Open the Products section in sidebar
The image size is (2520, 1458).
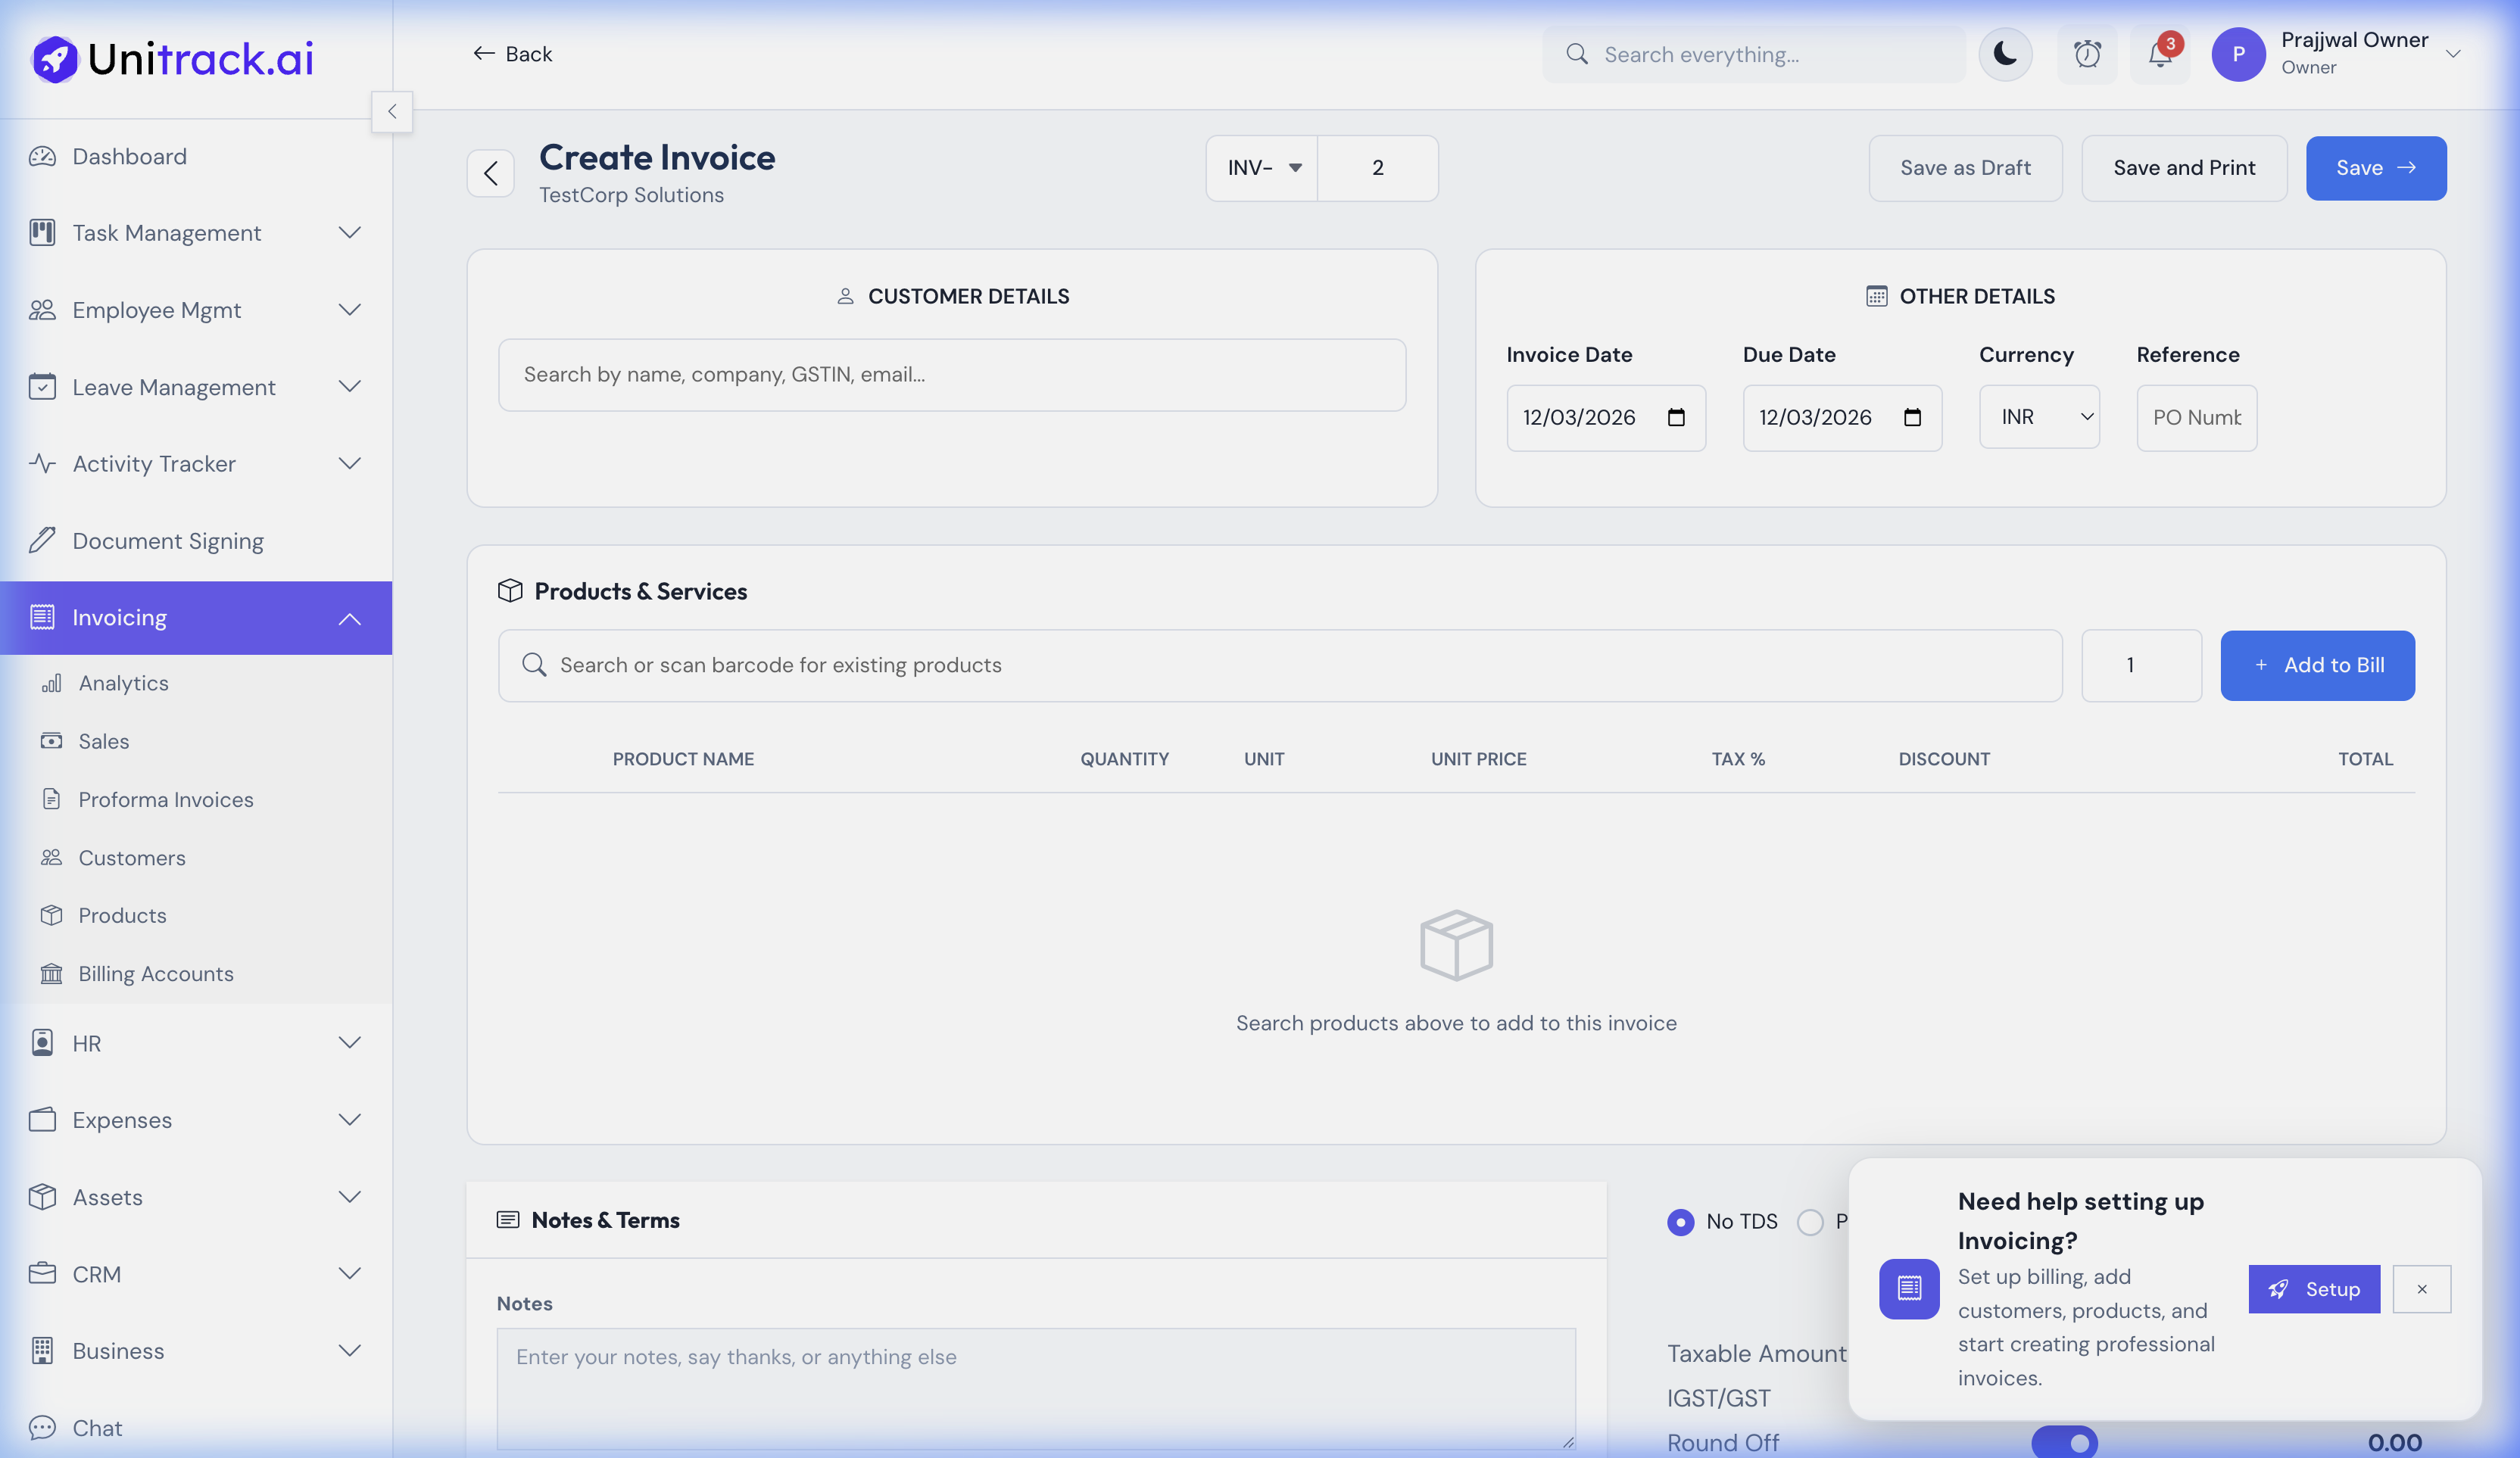point(122,915)
